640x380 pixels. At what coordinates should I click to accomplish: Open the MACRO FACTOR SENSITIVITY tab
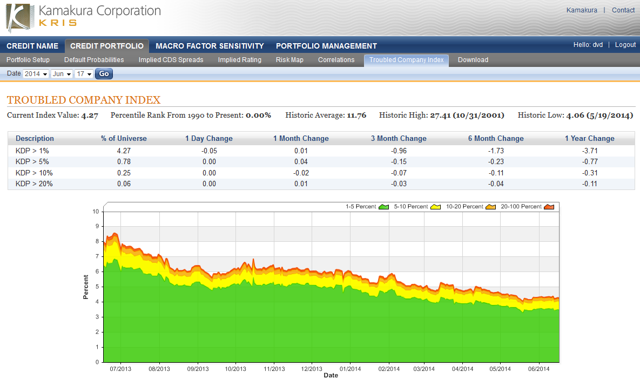pyautogui.click(x=210, y=46)
